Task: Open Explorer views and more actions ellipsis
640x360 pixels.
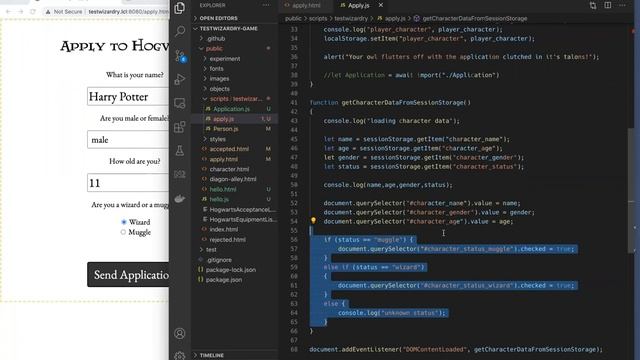Action: pos(266,5)
